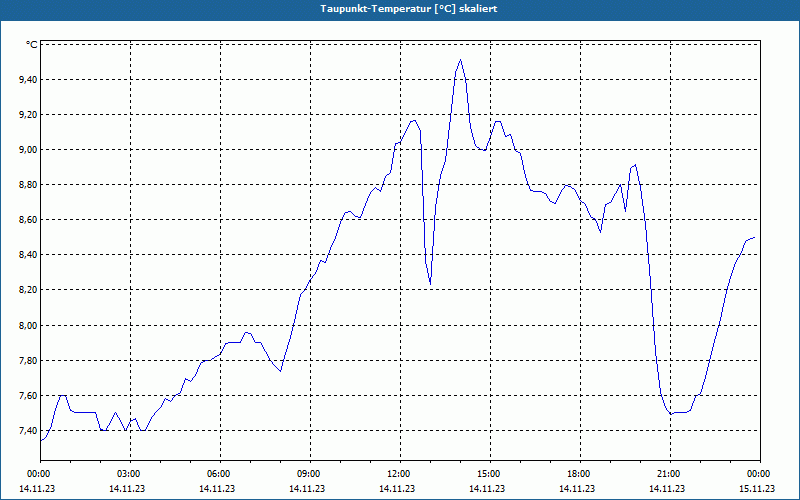Viewport: 800px width, 500px height.
Task: Click the 9,00 y-axis label
Action: pos(29,149)
